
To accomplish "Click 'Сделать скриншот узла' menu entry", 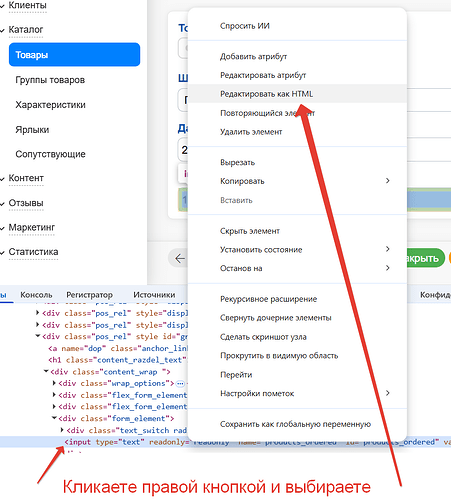I will point(263,337).
